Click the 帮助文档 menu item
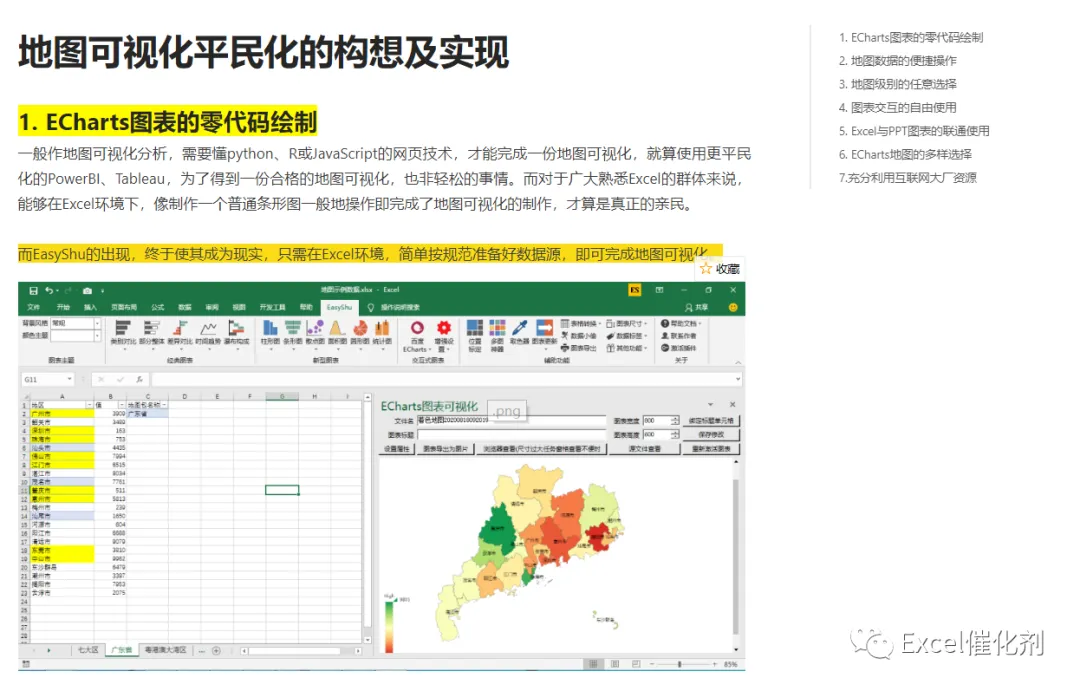 [x=681, y=323]
